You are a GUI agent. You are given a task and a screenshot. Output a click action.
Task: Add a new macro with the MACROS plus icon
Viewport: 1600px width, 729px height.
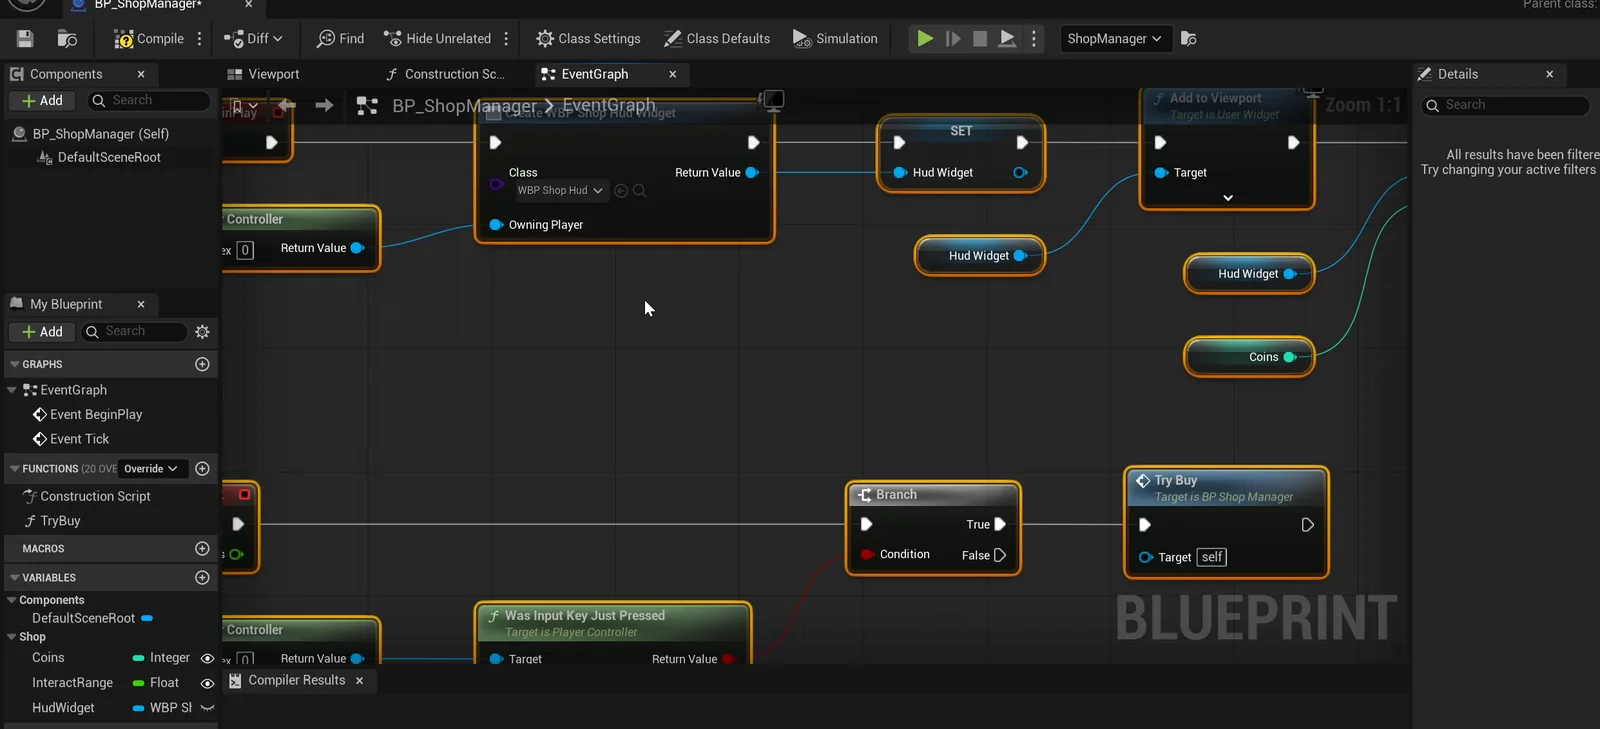[x=202, y=549]
